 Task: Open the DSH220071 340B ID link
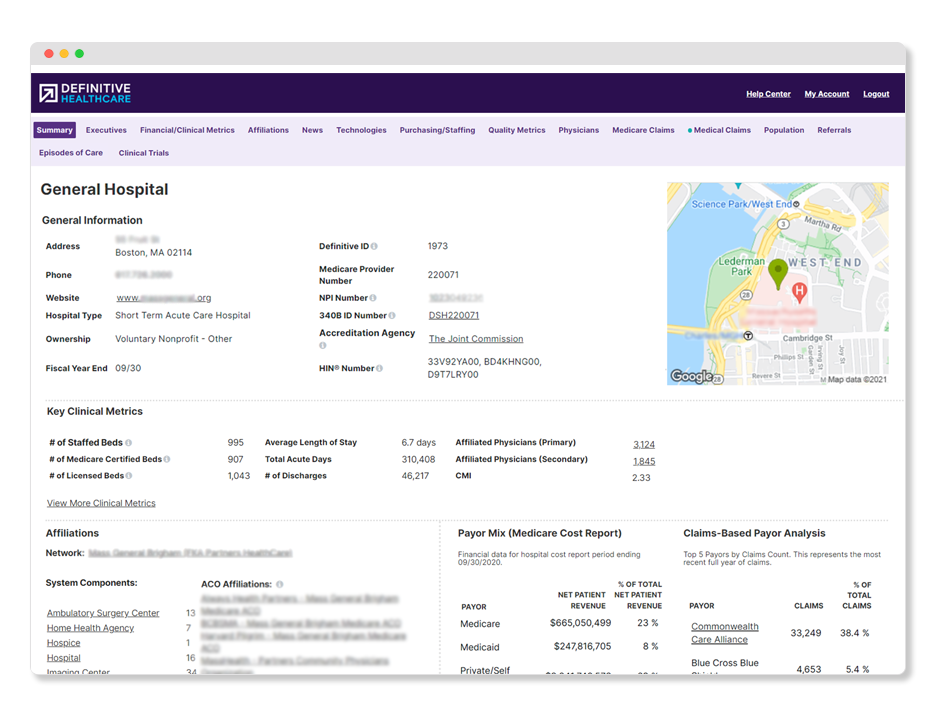454,315
